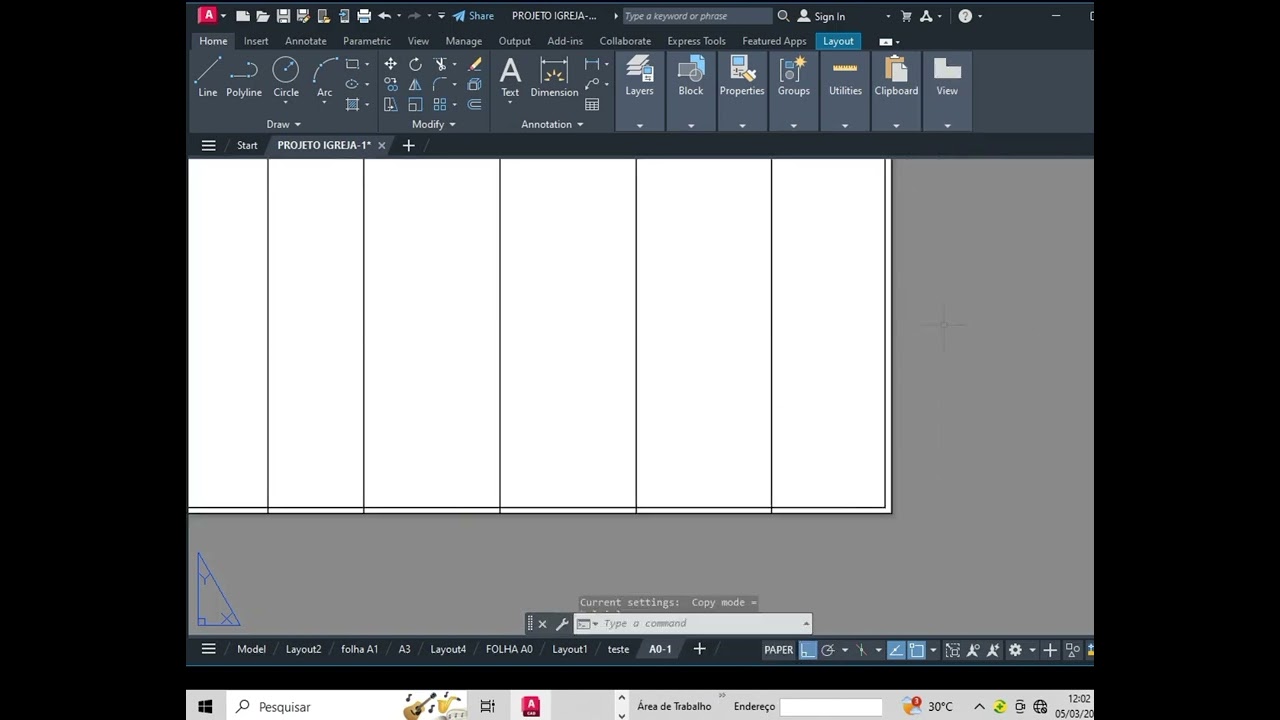Screen dimensions: 1280x720
Task: Click the Ellipse tool icon
Action: point(352,84)
